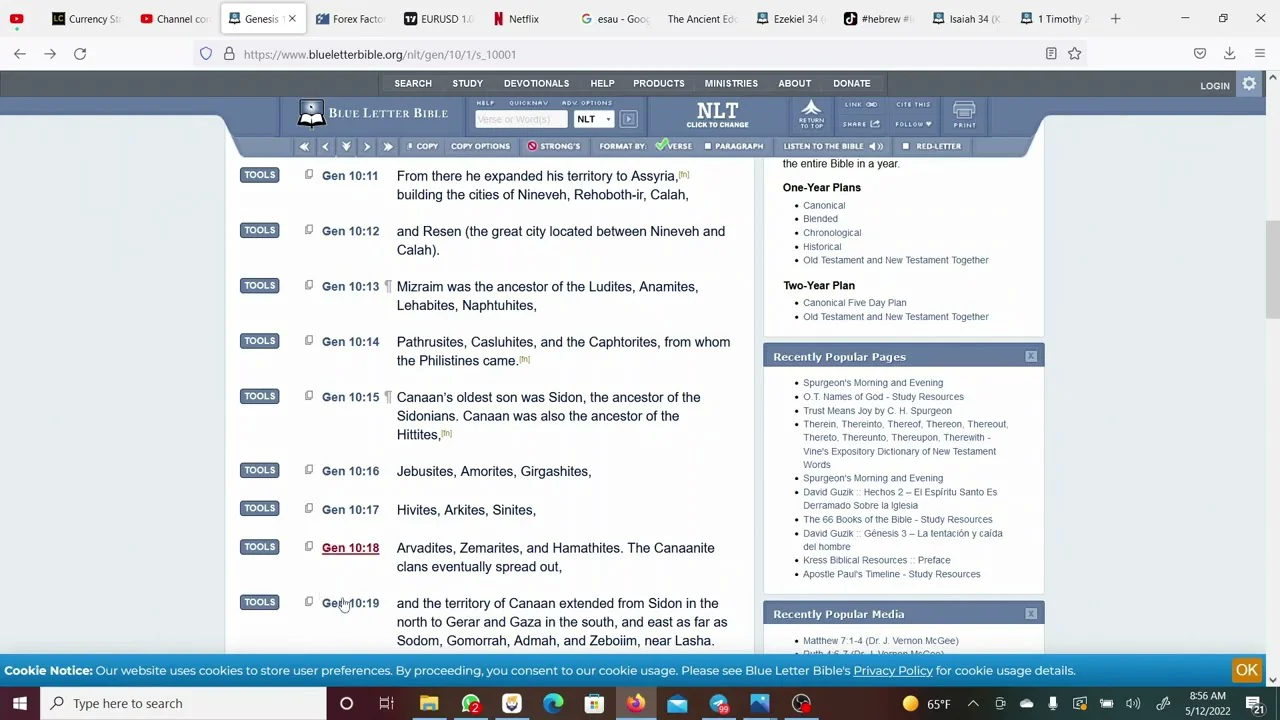1280x720 pixels.
Task: Click the Tools button for Gen 10:16
Action: 259,470
